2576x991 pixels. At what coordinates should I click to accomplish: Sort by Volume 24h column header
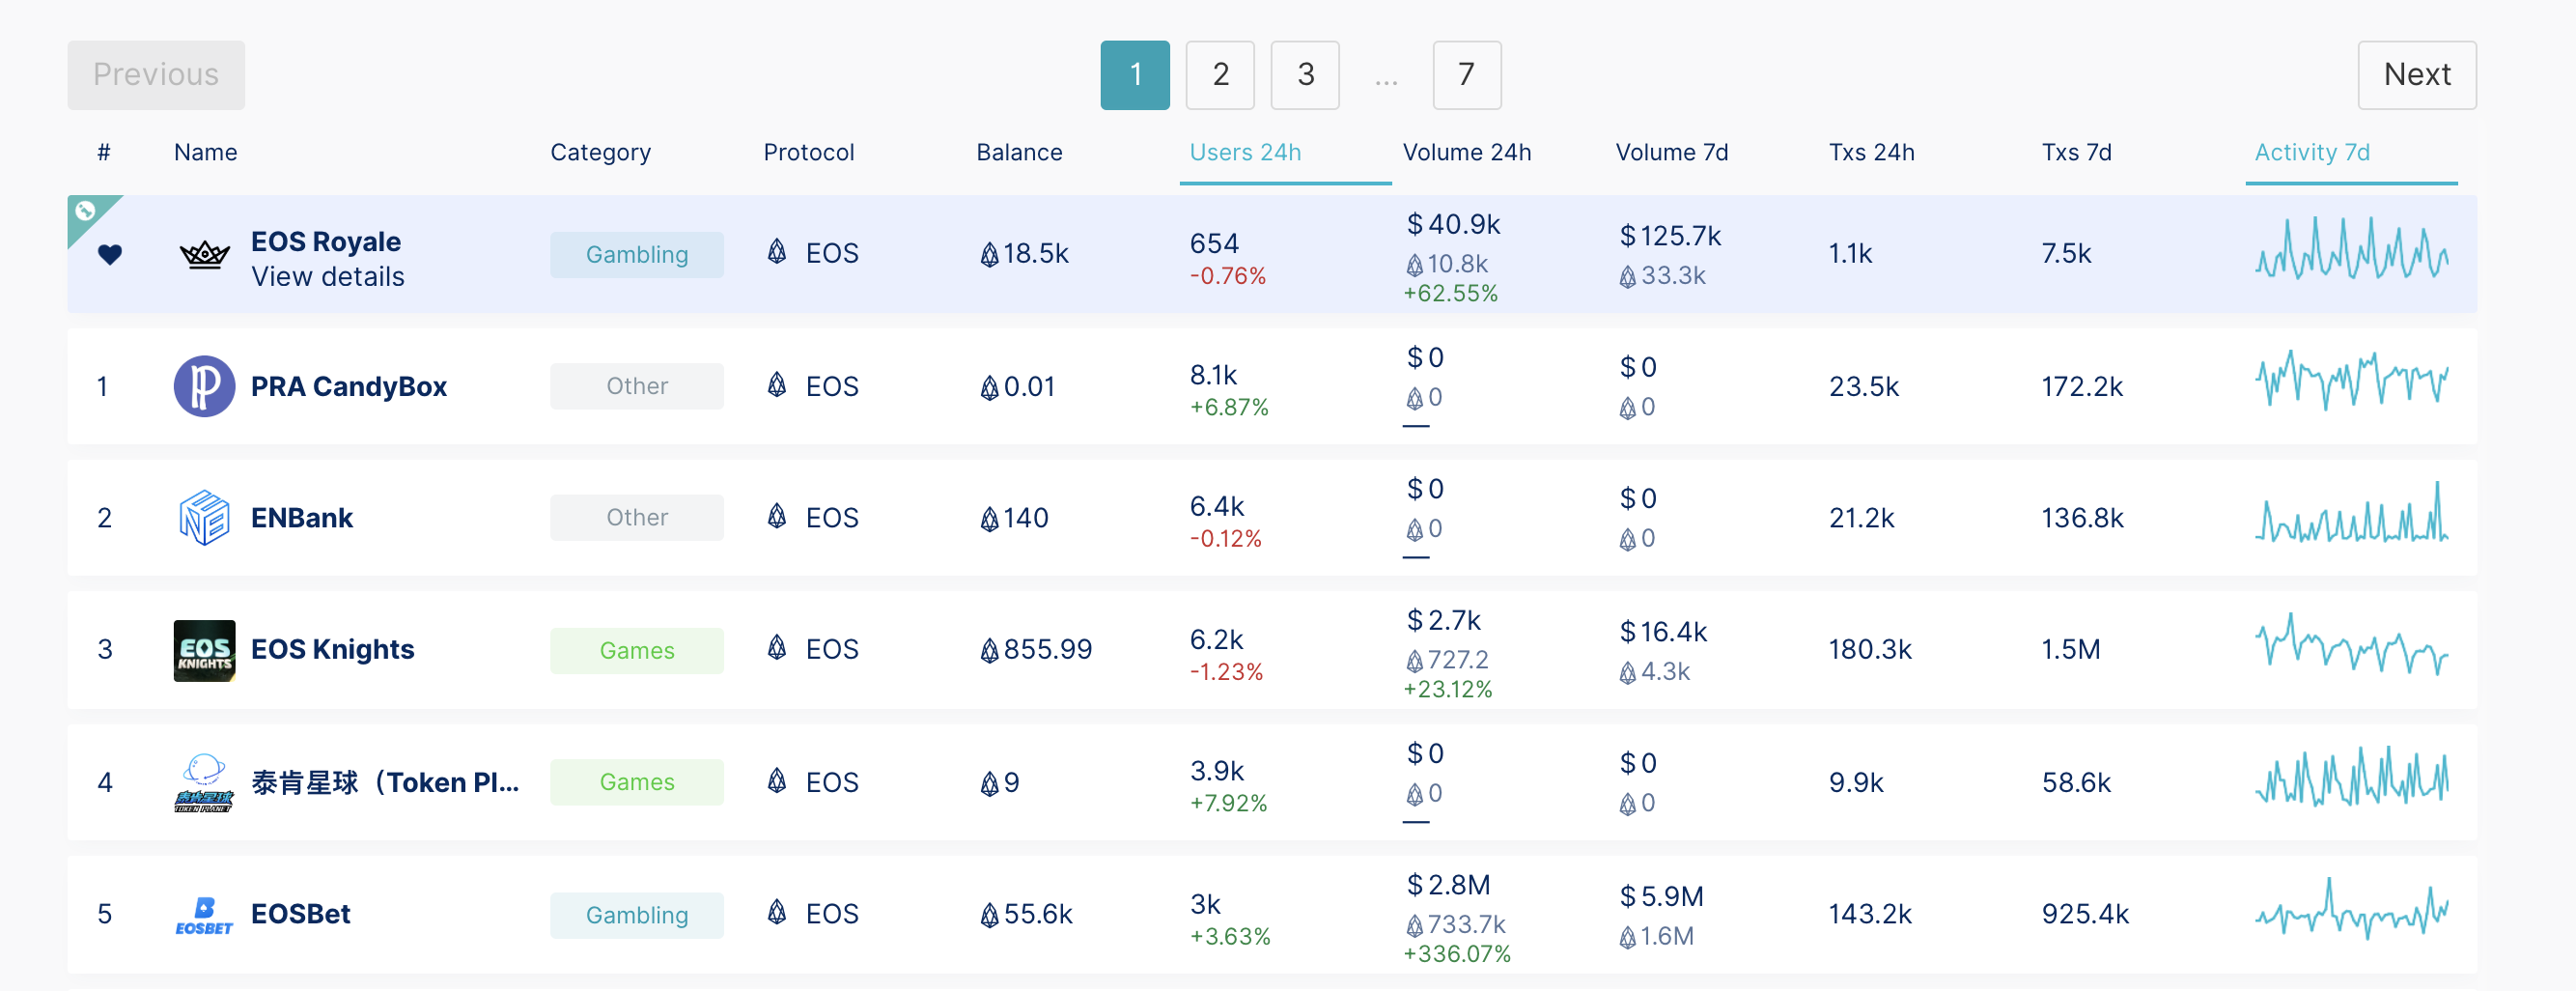[x=1466, y=152]
